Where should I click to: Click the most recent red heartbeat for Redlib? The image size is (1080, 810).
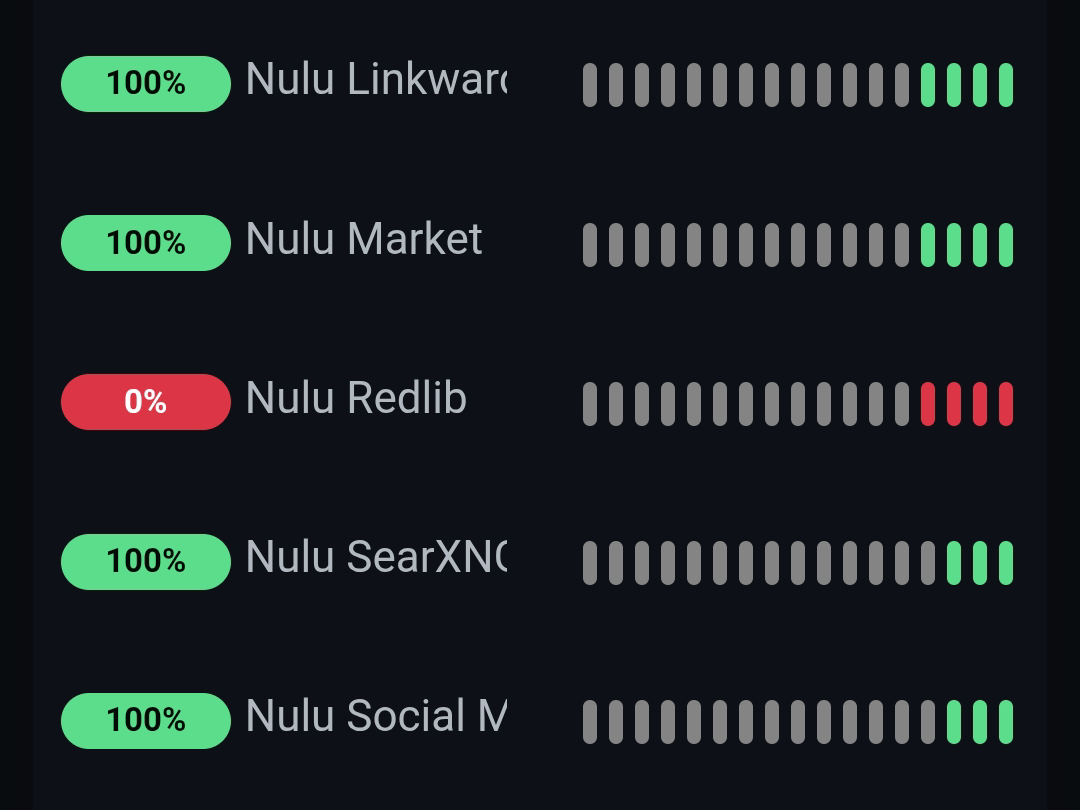click(1006, 404)
